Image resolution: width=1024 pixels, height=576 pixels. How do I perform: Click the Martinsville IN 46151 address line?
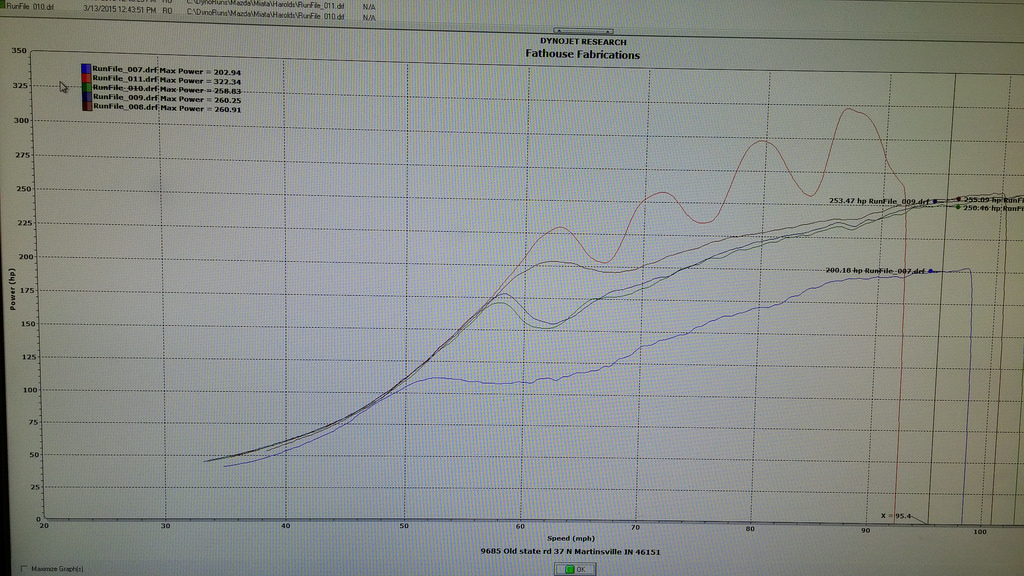(570, 551)
